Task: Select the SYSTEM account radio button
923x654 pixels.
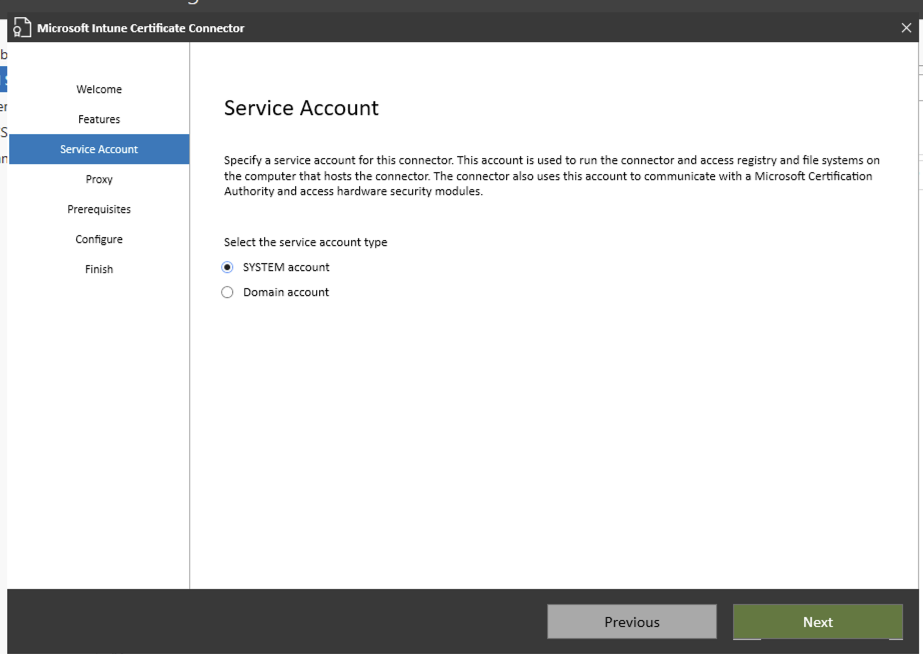Action: [227, 267]
